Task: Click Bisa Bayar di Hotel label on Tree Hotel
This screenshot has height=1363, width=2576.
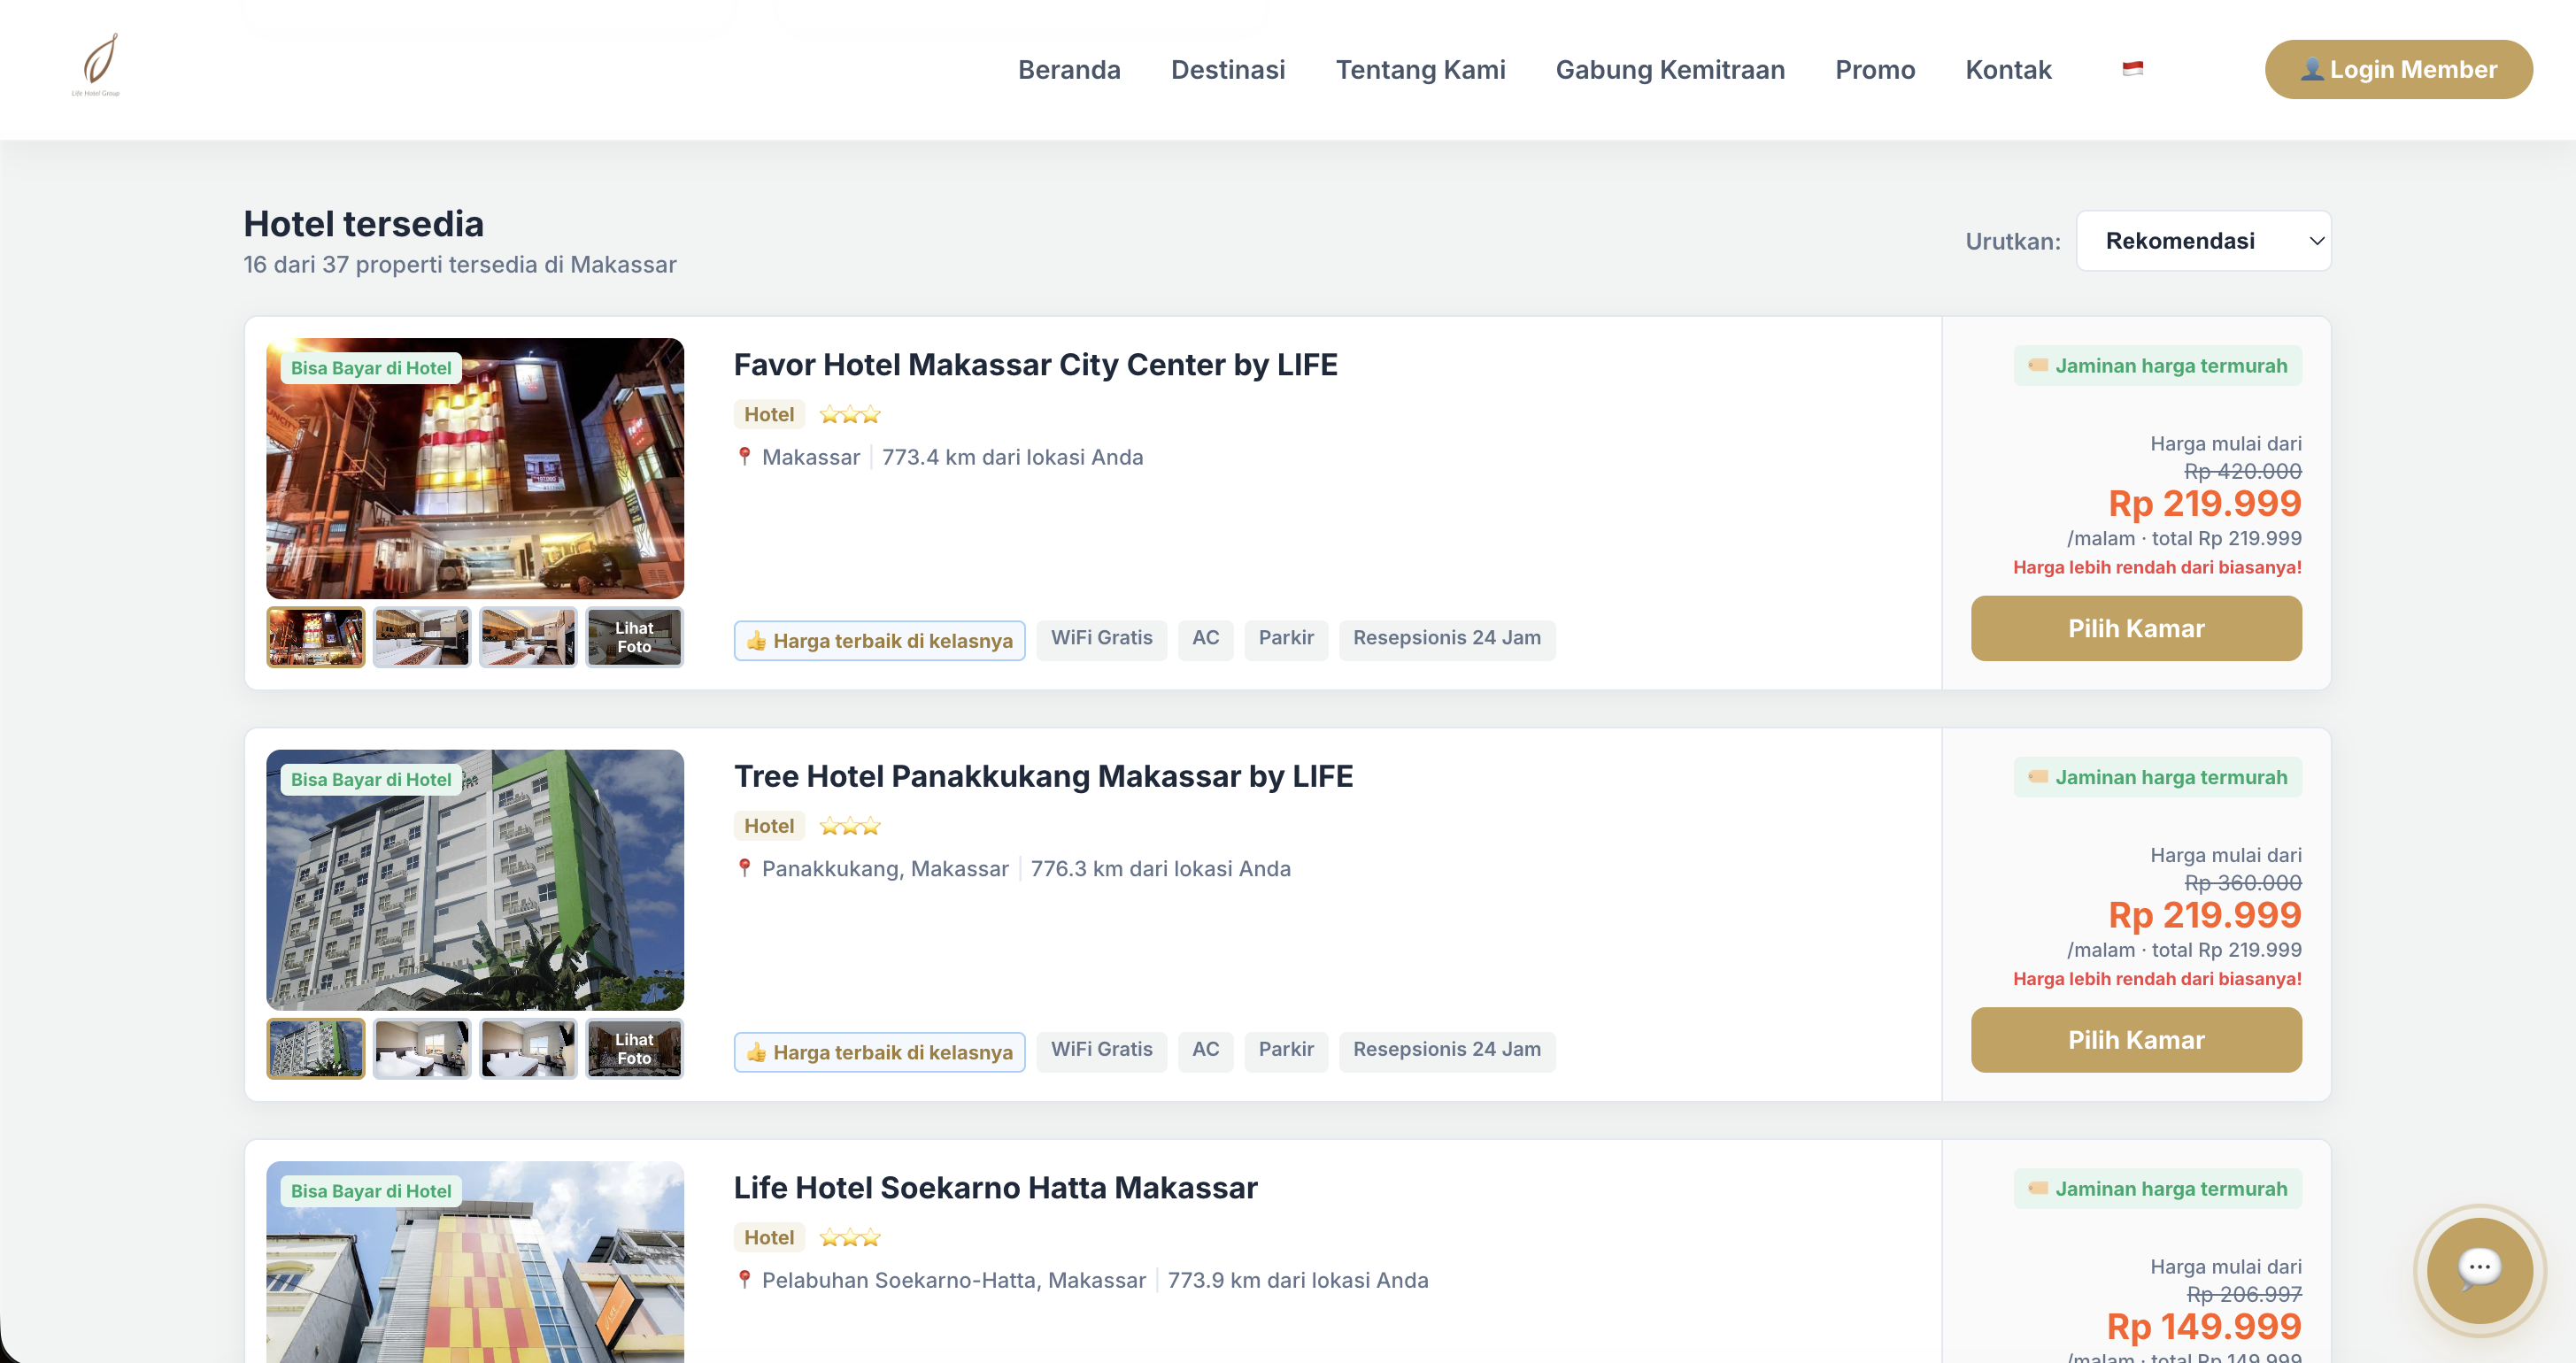Action: pos(371,779)
